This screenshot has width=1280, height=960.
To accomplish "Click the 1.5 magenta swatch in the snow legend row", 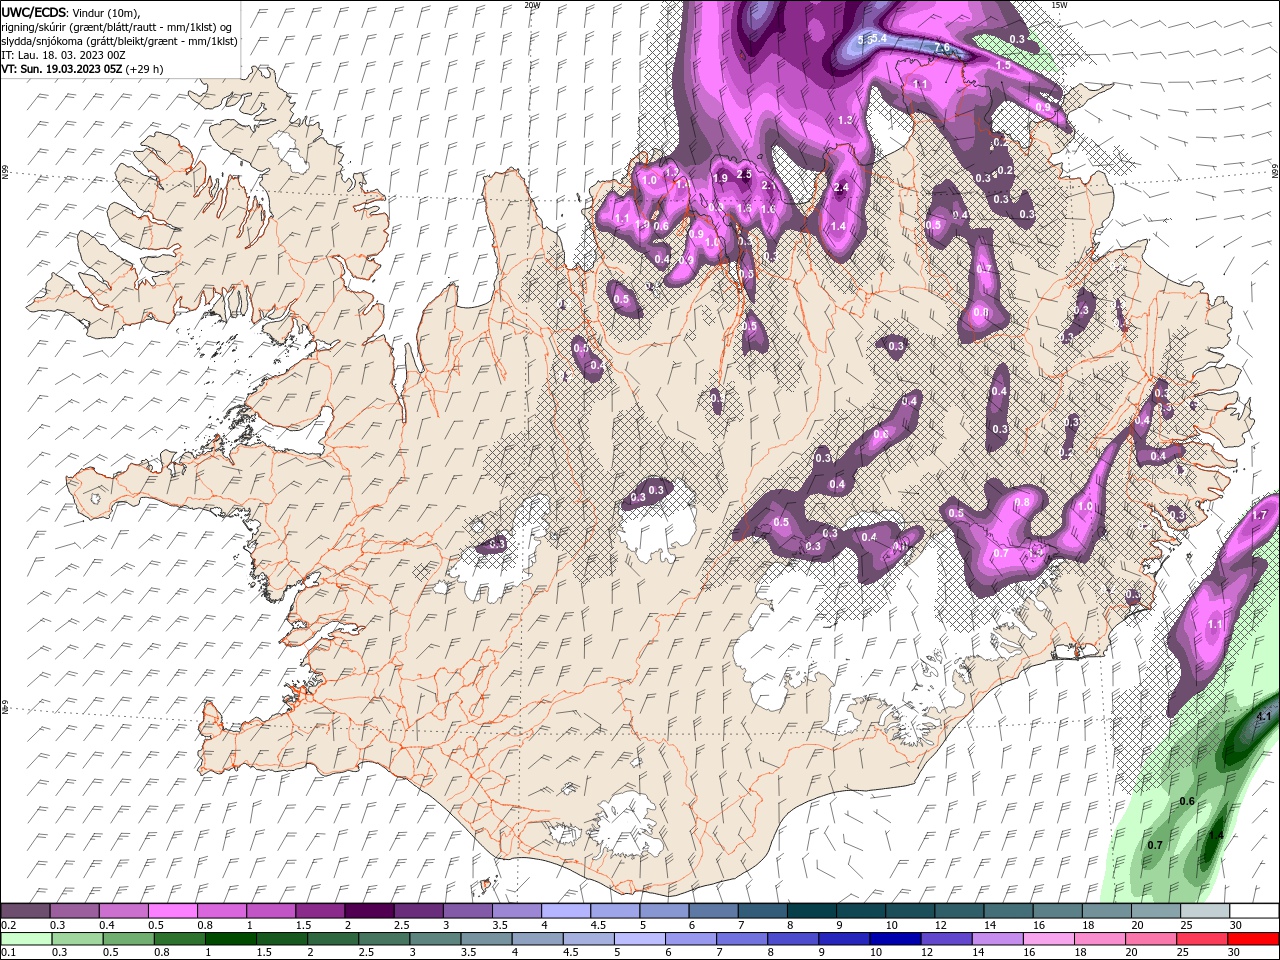I will (320, 911).
